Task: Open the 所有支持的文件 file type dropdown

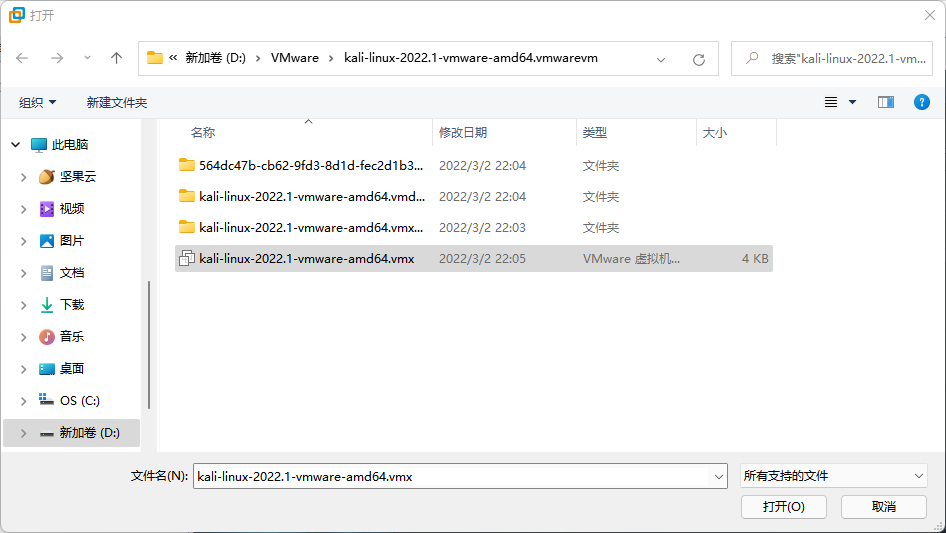Action: click(833, 476)
